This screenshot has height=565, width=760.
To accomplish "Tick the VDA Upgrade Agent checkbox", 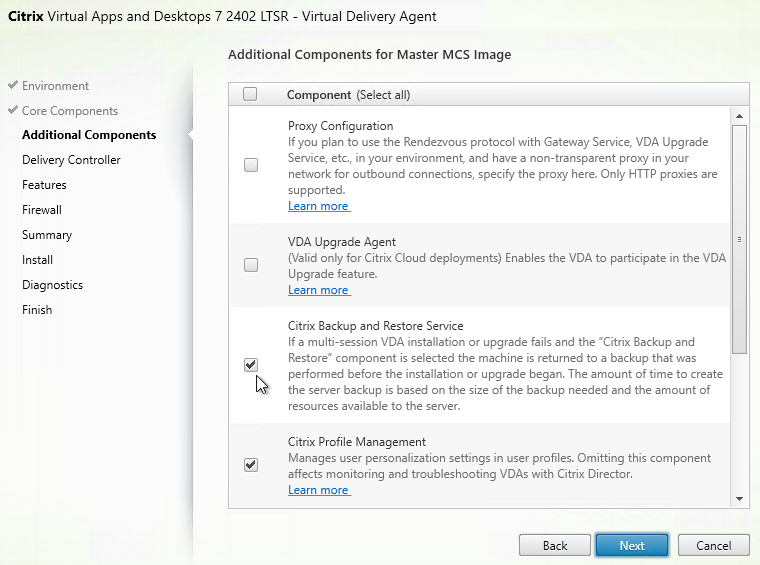I will click(251, 265).
